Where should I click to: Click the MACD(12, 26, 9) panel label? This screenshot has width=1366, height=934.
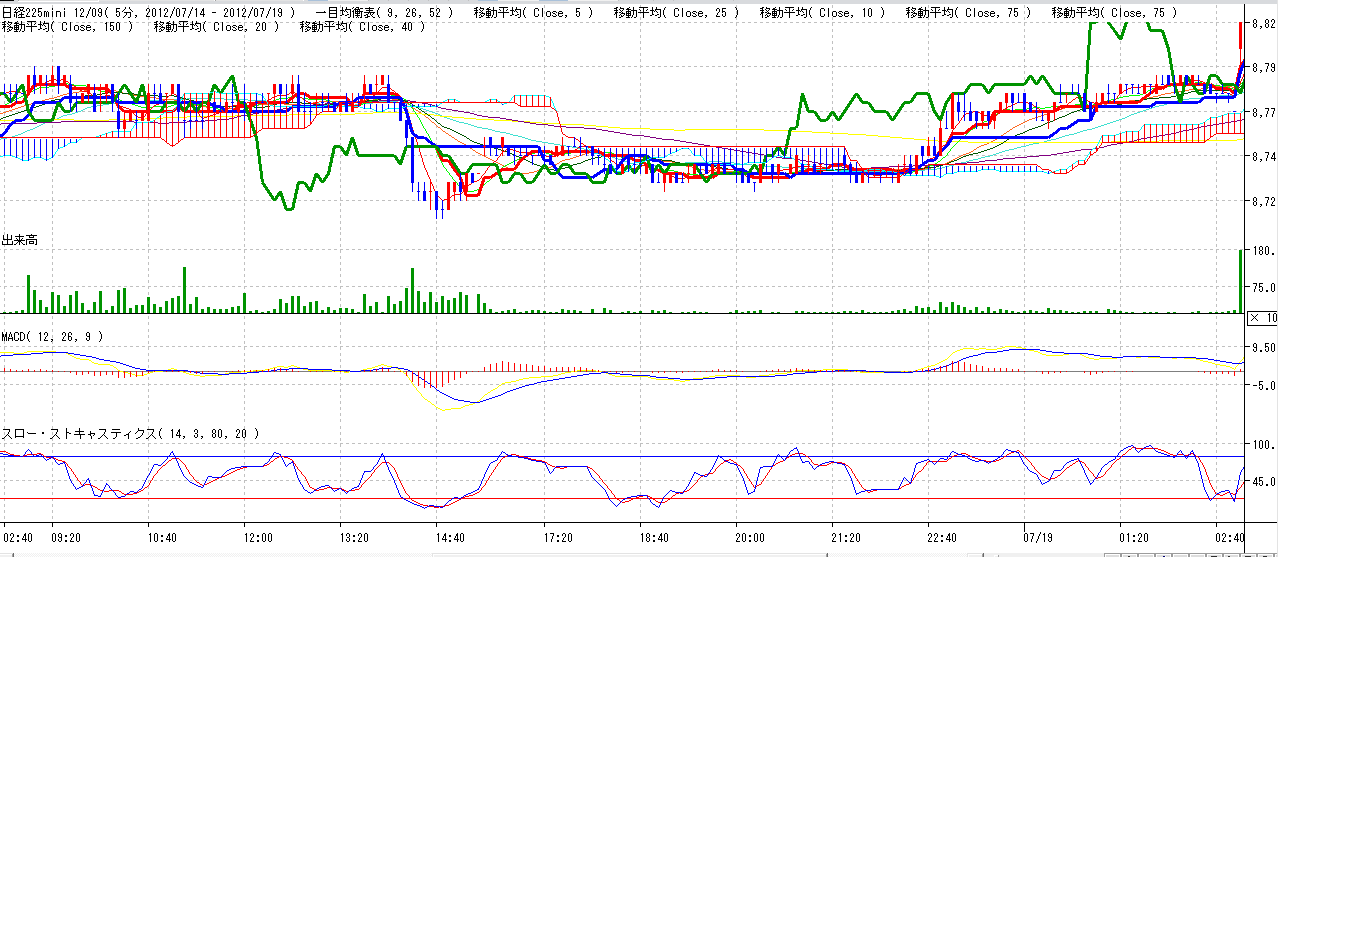point(52,337)
